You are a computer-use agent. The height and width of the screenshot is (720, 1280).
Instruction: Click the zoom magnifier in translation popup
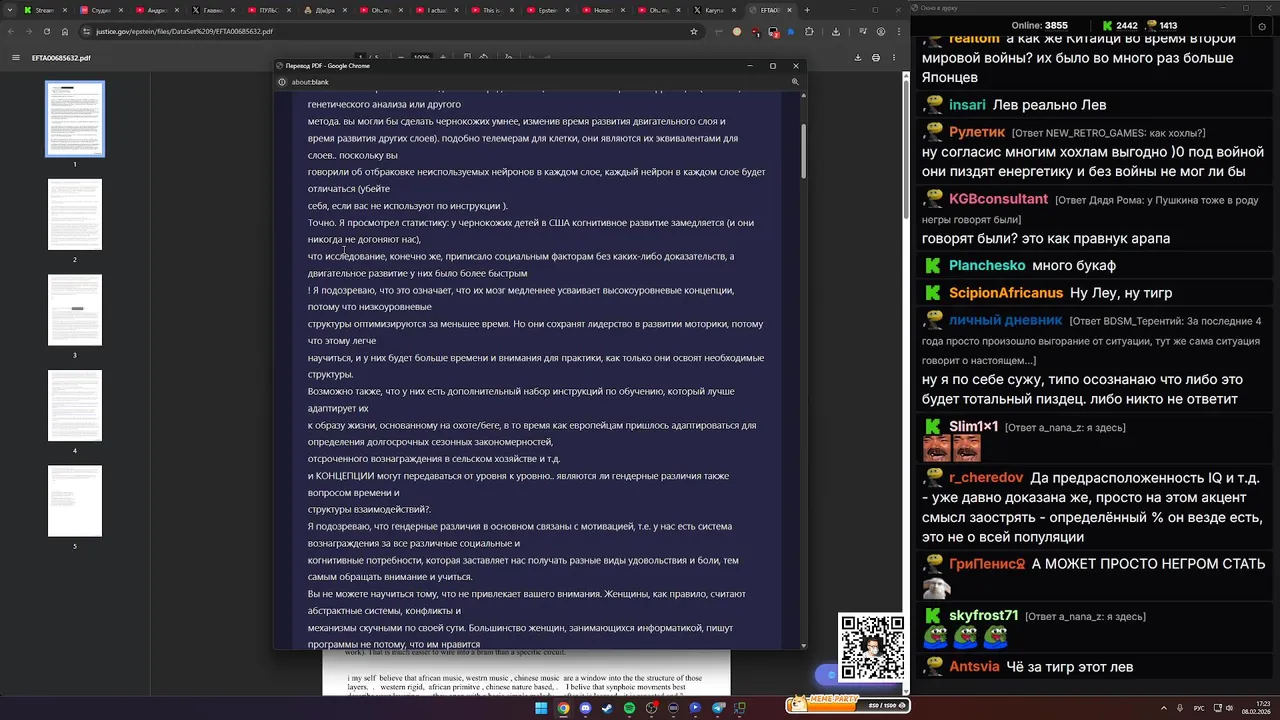(x=795, y=82)
